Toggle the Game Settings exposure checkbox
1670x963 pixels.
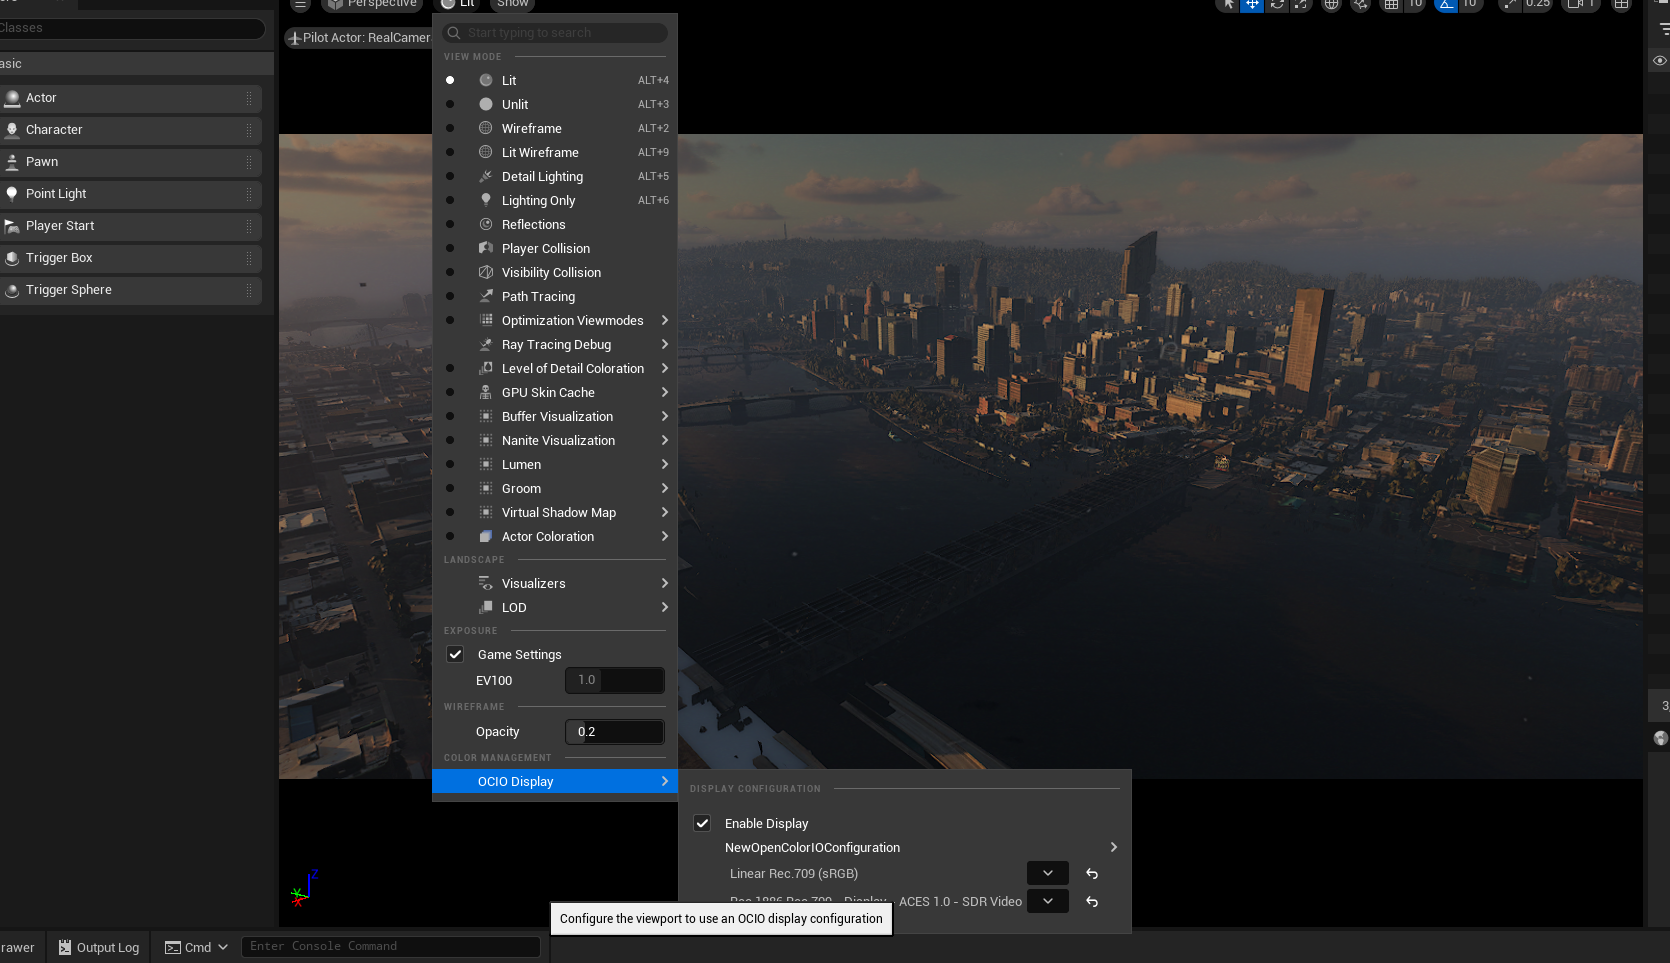(x=455, y=654)
